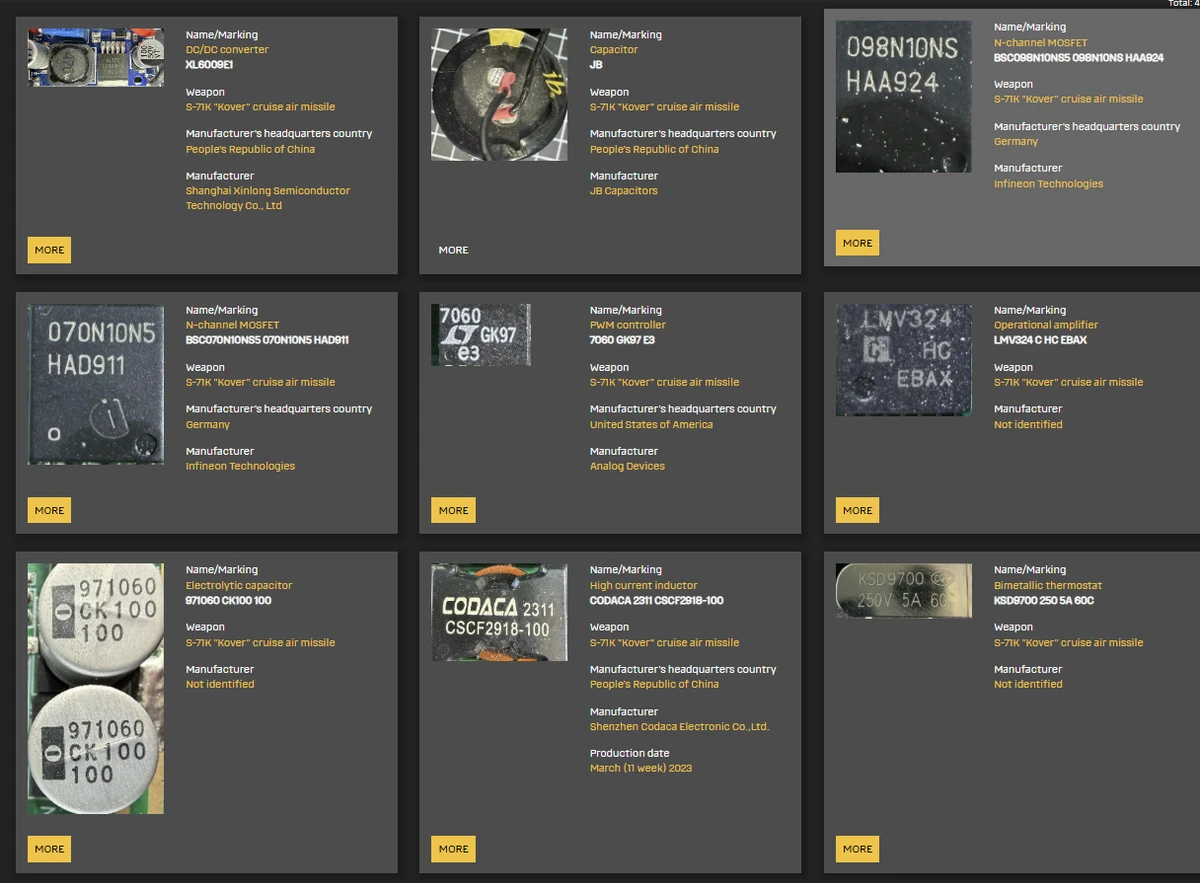The height and width of the screenshot is (883, 1200).
Task: Click MORE under the PWM controller card
Action: tap(453, 510)
